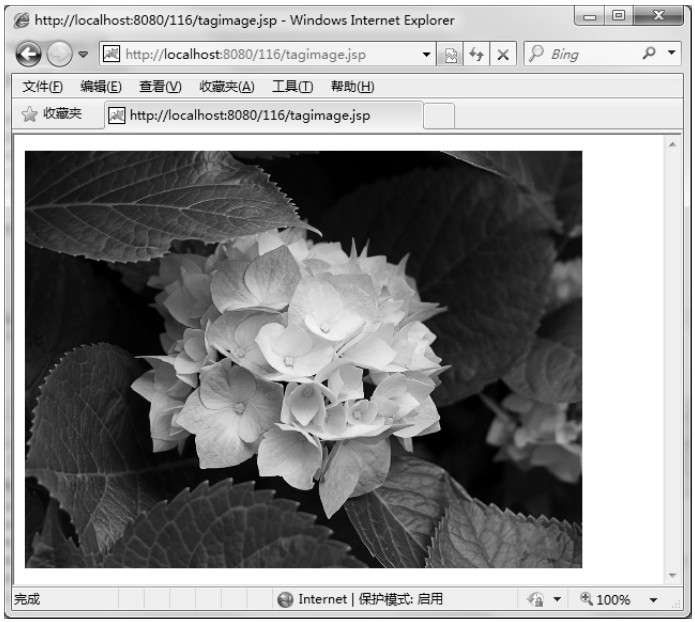Viewport: 695px width, 622px height.
Task: Click the IE logo in title bar
Action: 21,20
